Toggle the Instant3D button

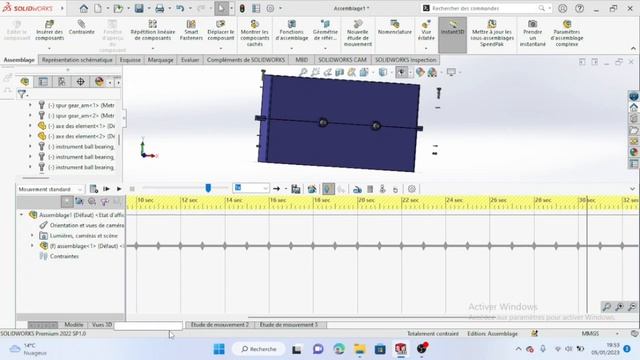453,36
